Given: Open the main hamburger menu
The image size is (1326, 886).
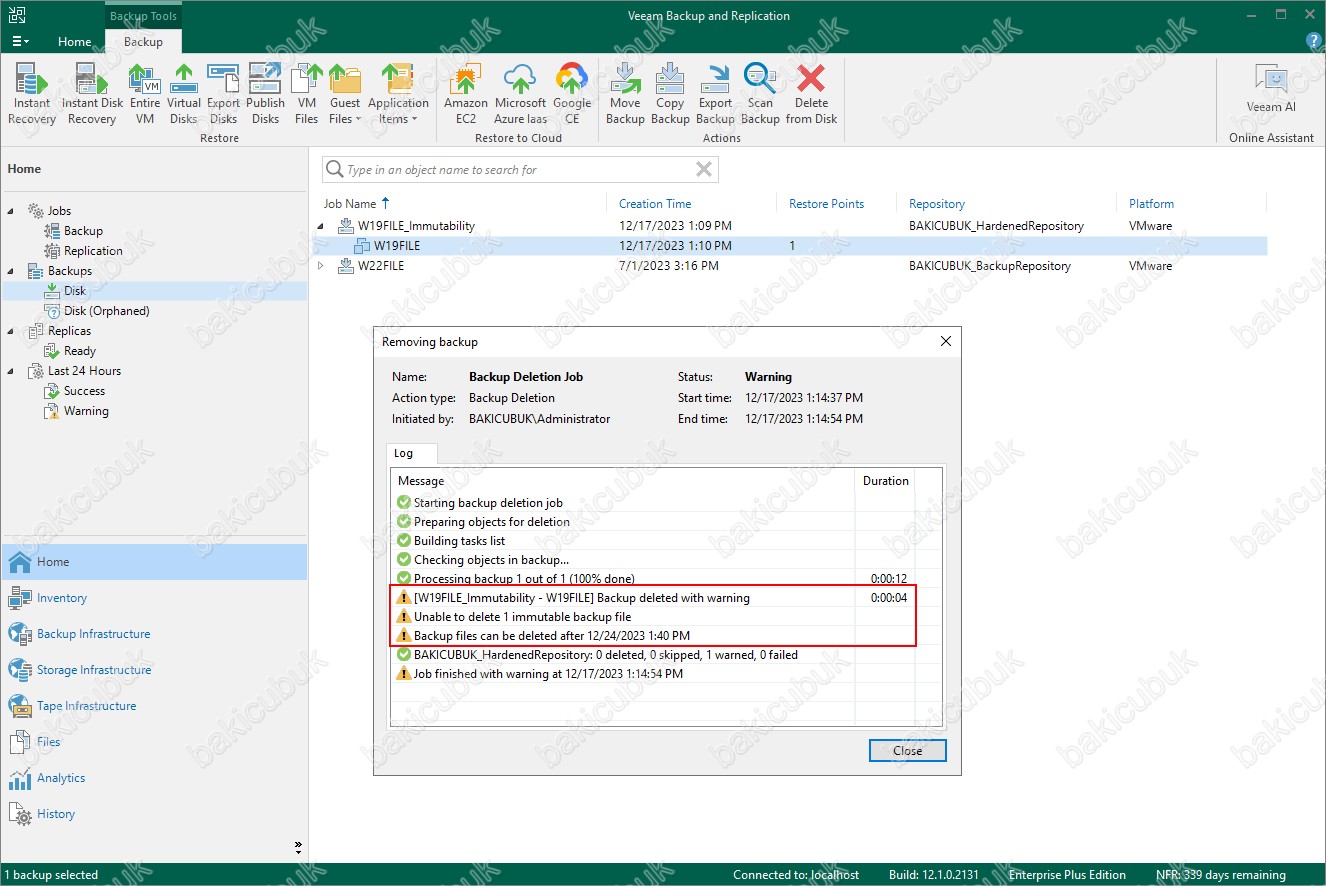Looking at the screenshot, I should click(x=20, y=42).
